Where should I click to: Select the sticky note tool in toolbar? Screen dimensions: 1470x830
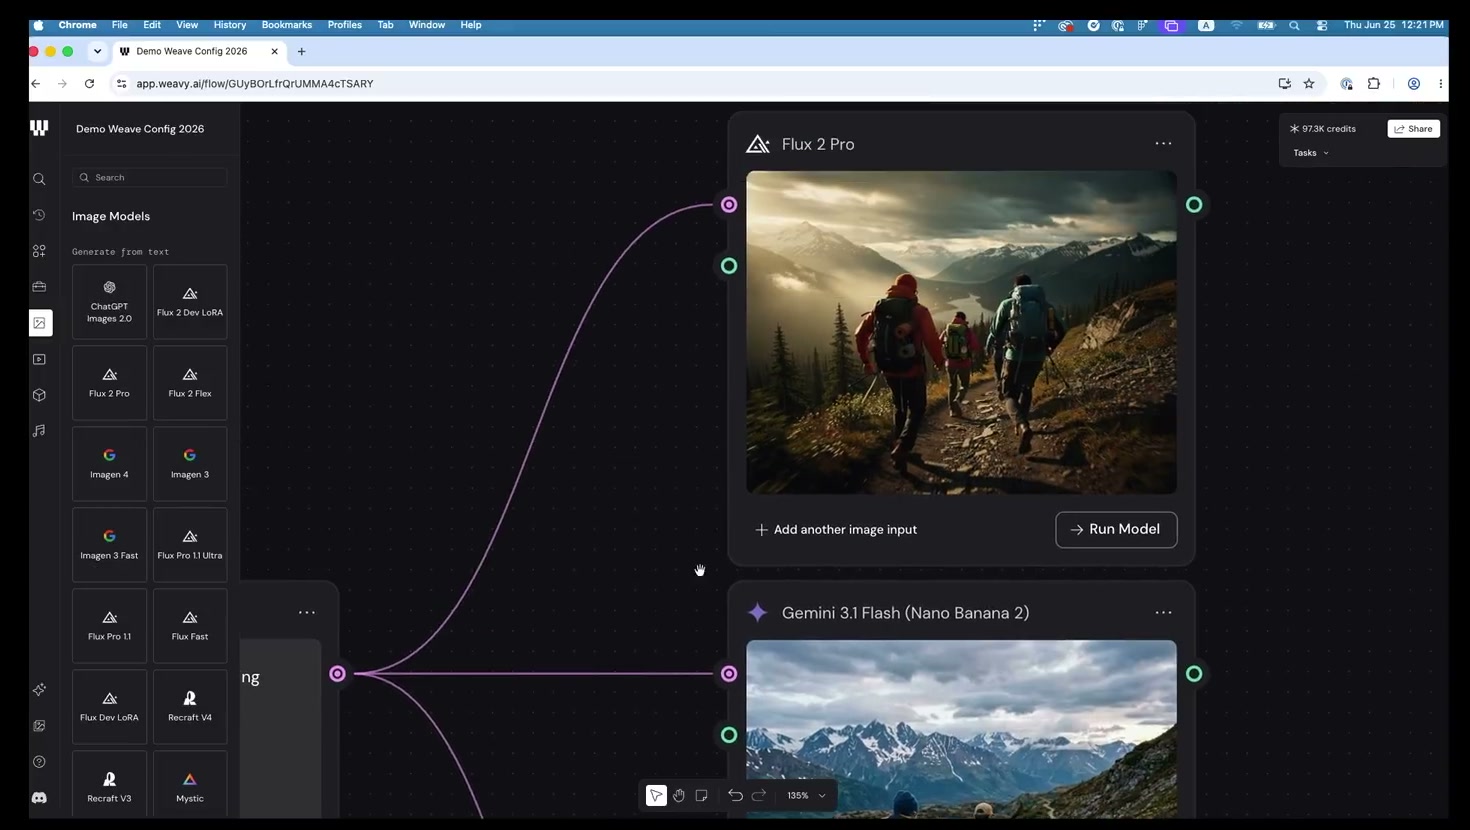point(702,796)
